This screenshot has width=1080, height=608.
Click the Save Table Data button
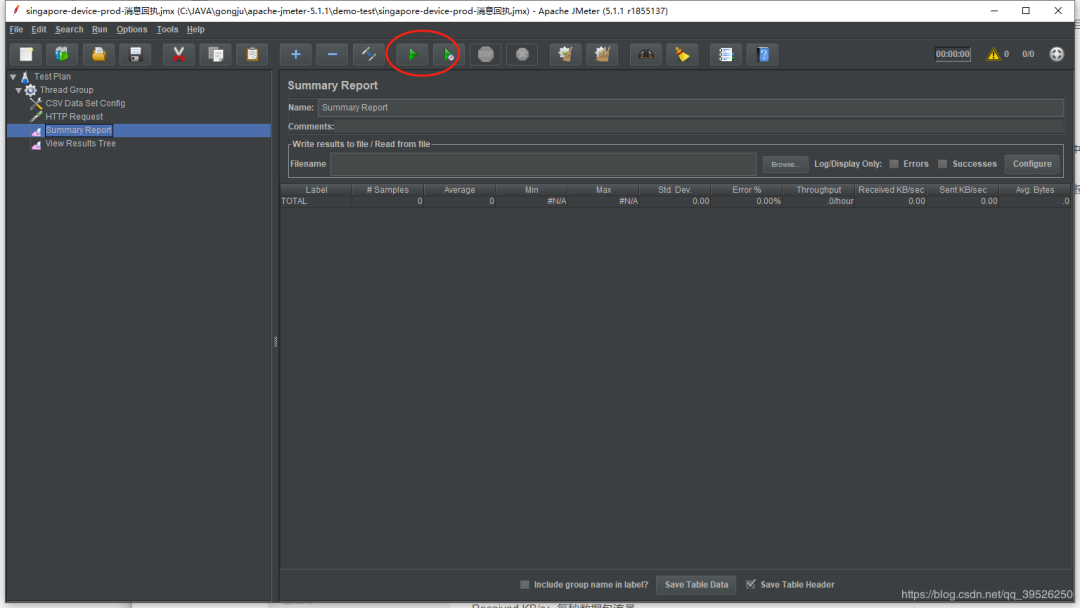click(696, 585)
